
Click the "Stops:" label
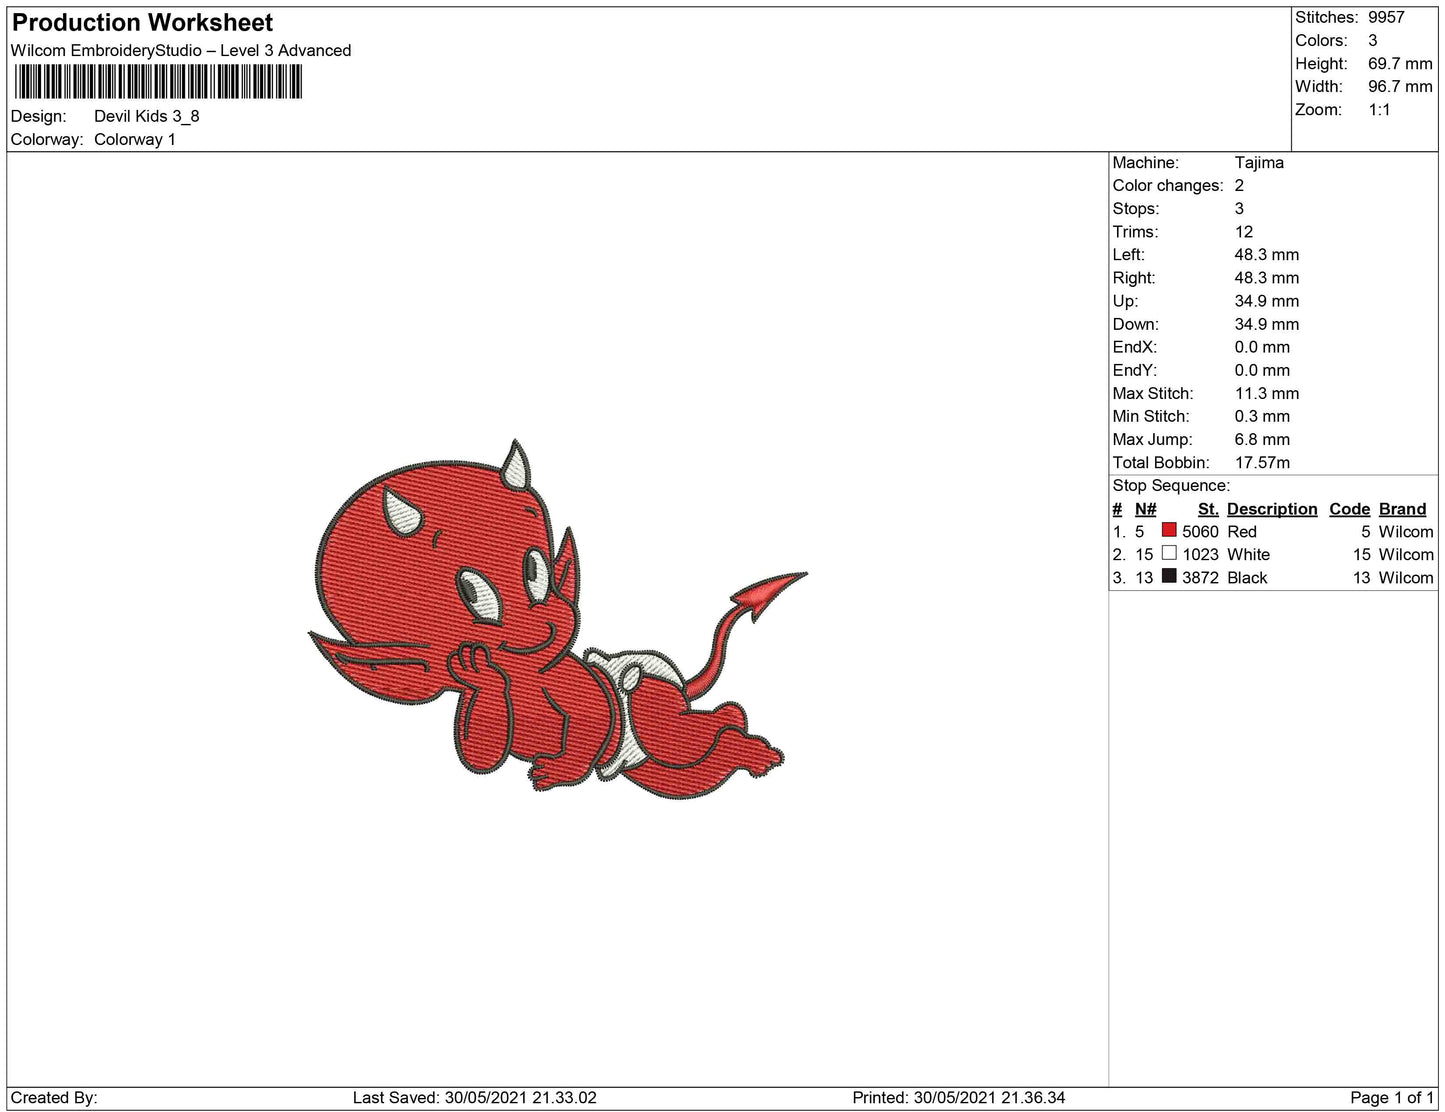(1136, 208)
